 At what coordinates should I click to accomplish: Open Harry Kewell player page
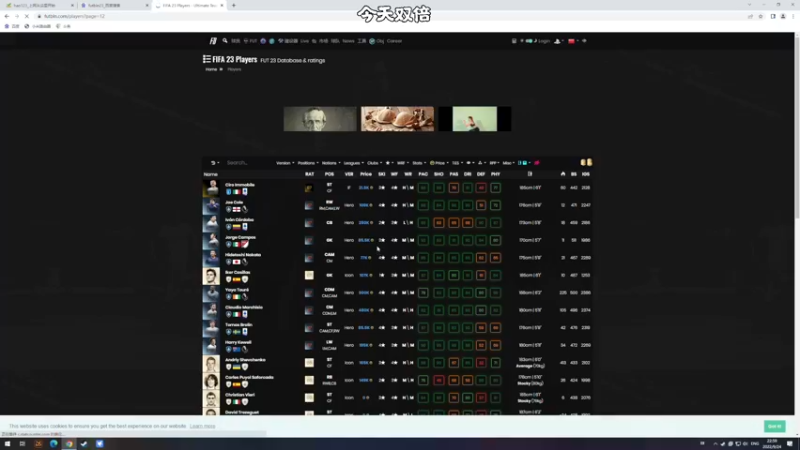point(238,342)
